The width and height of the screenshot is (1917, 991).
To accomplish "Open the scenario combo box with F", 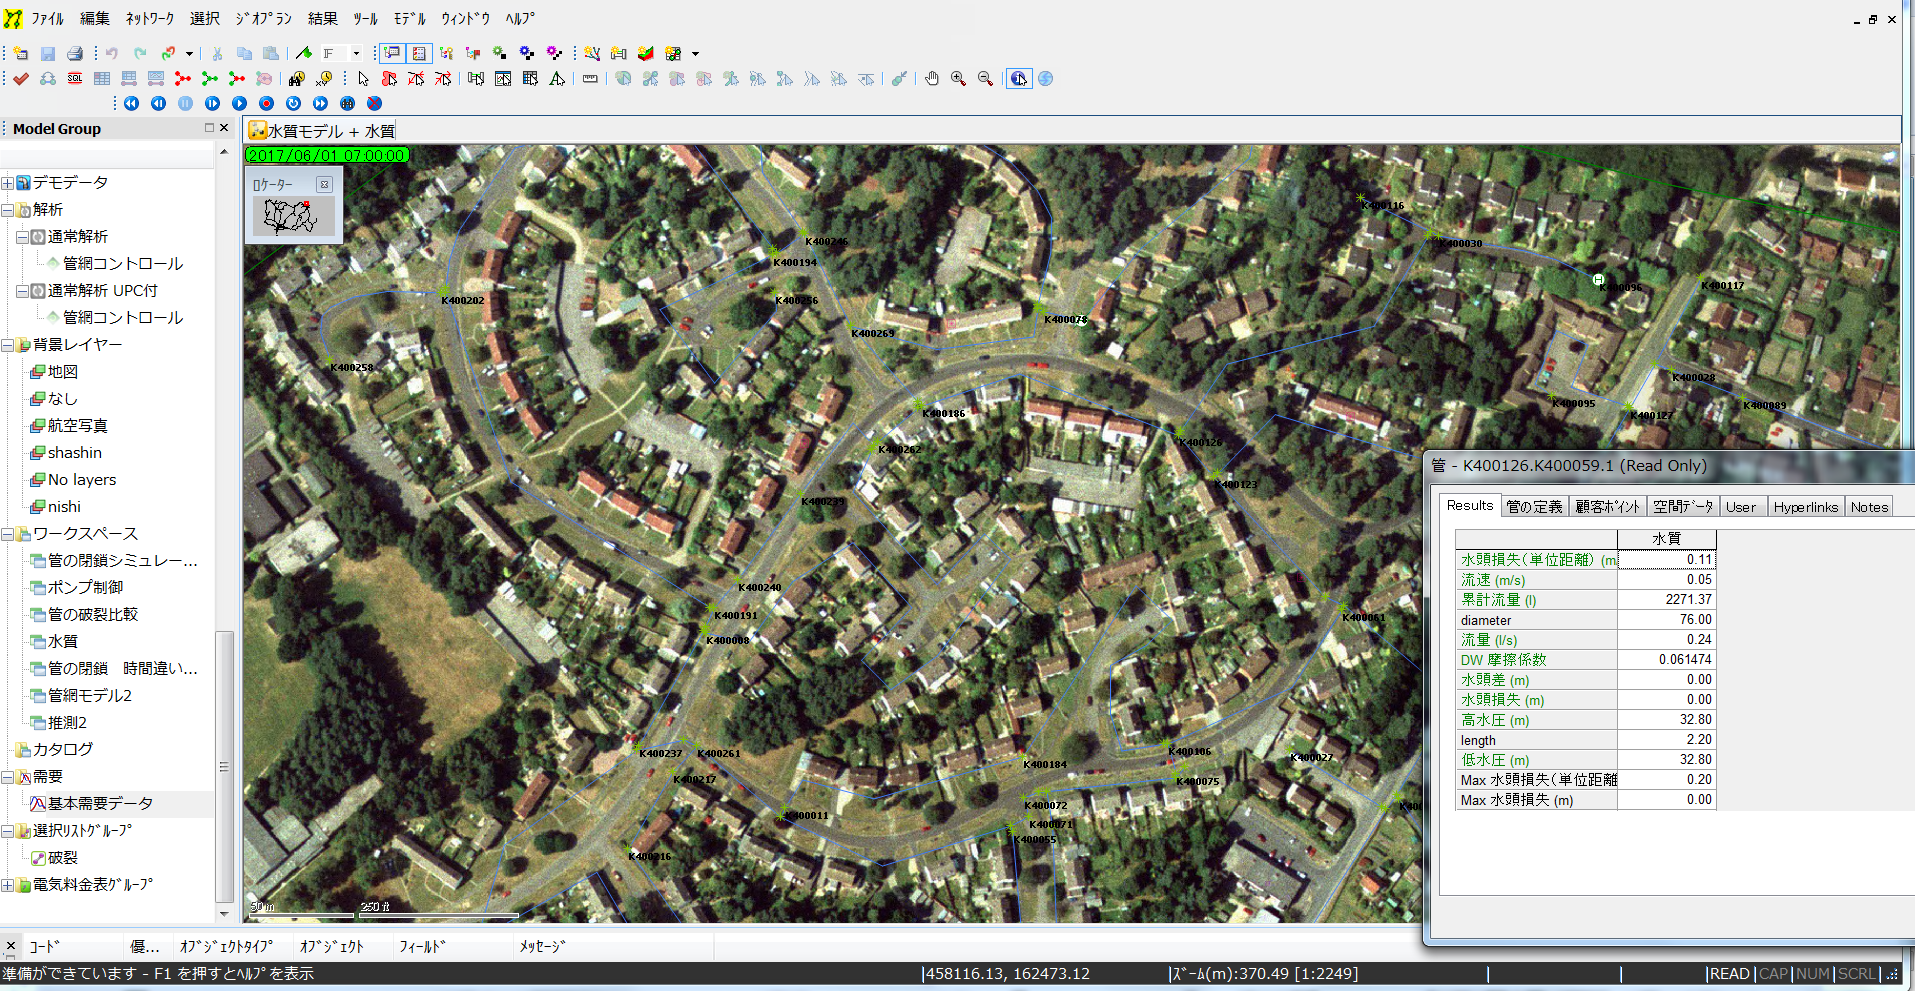I will tap(341, 53).
